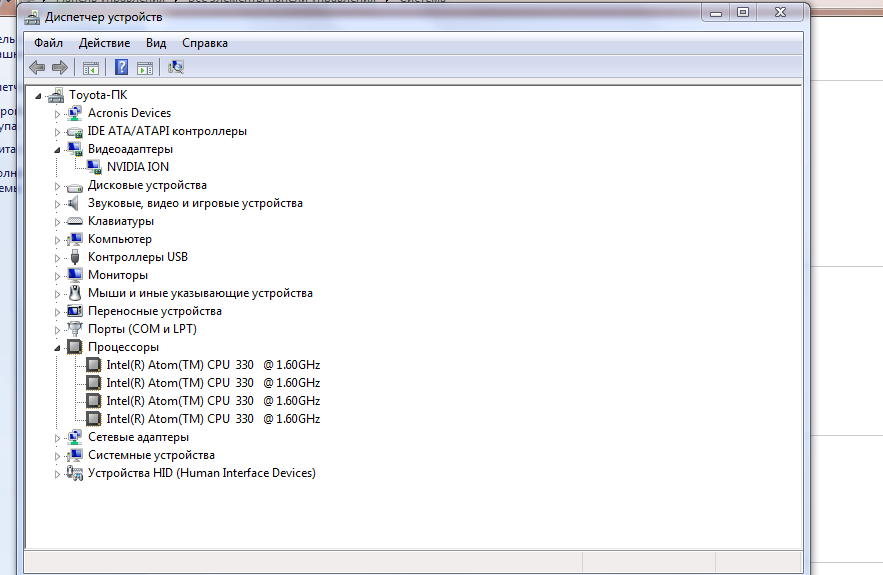
Task: Click the blue Help question mark icon
Action: (121, 67)
